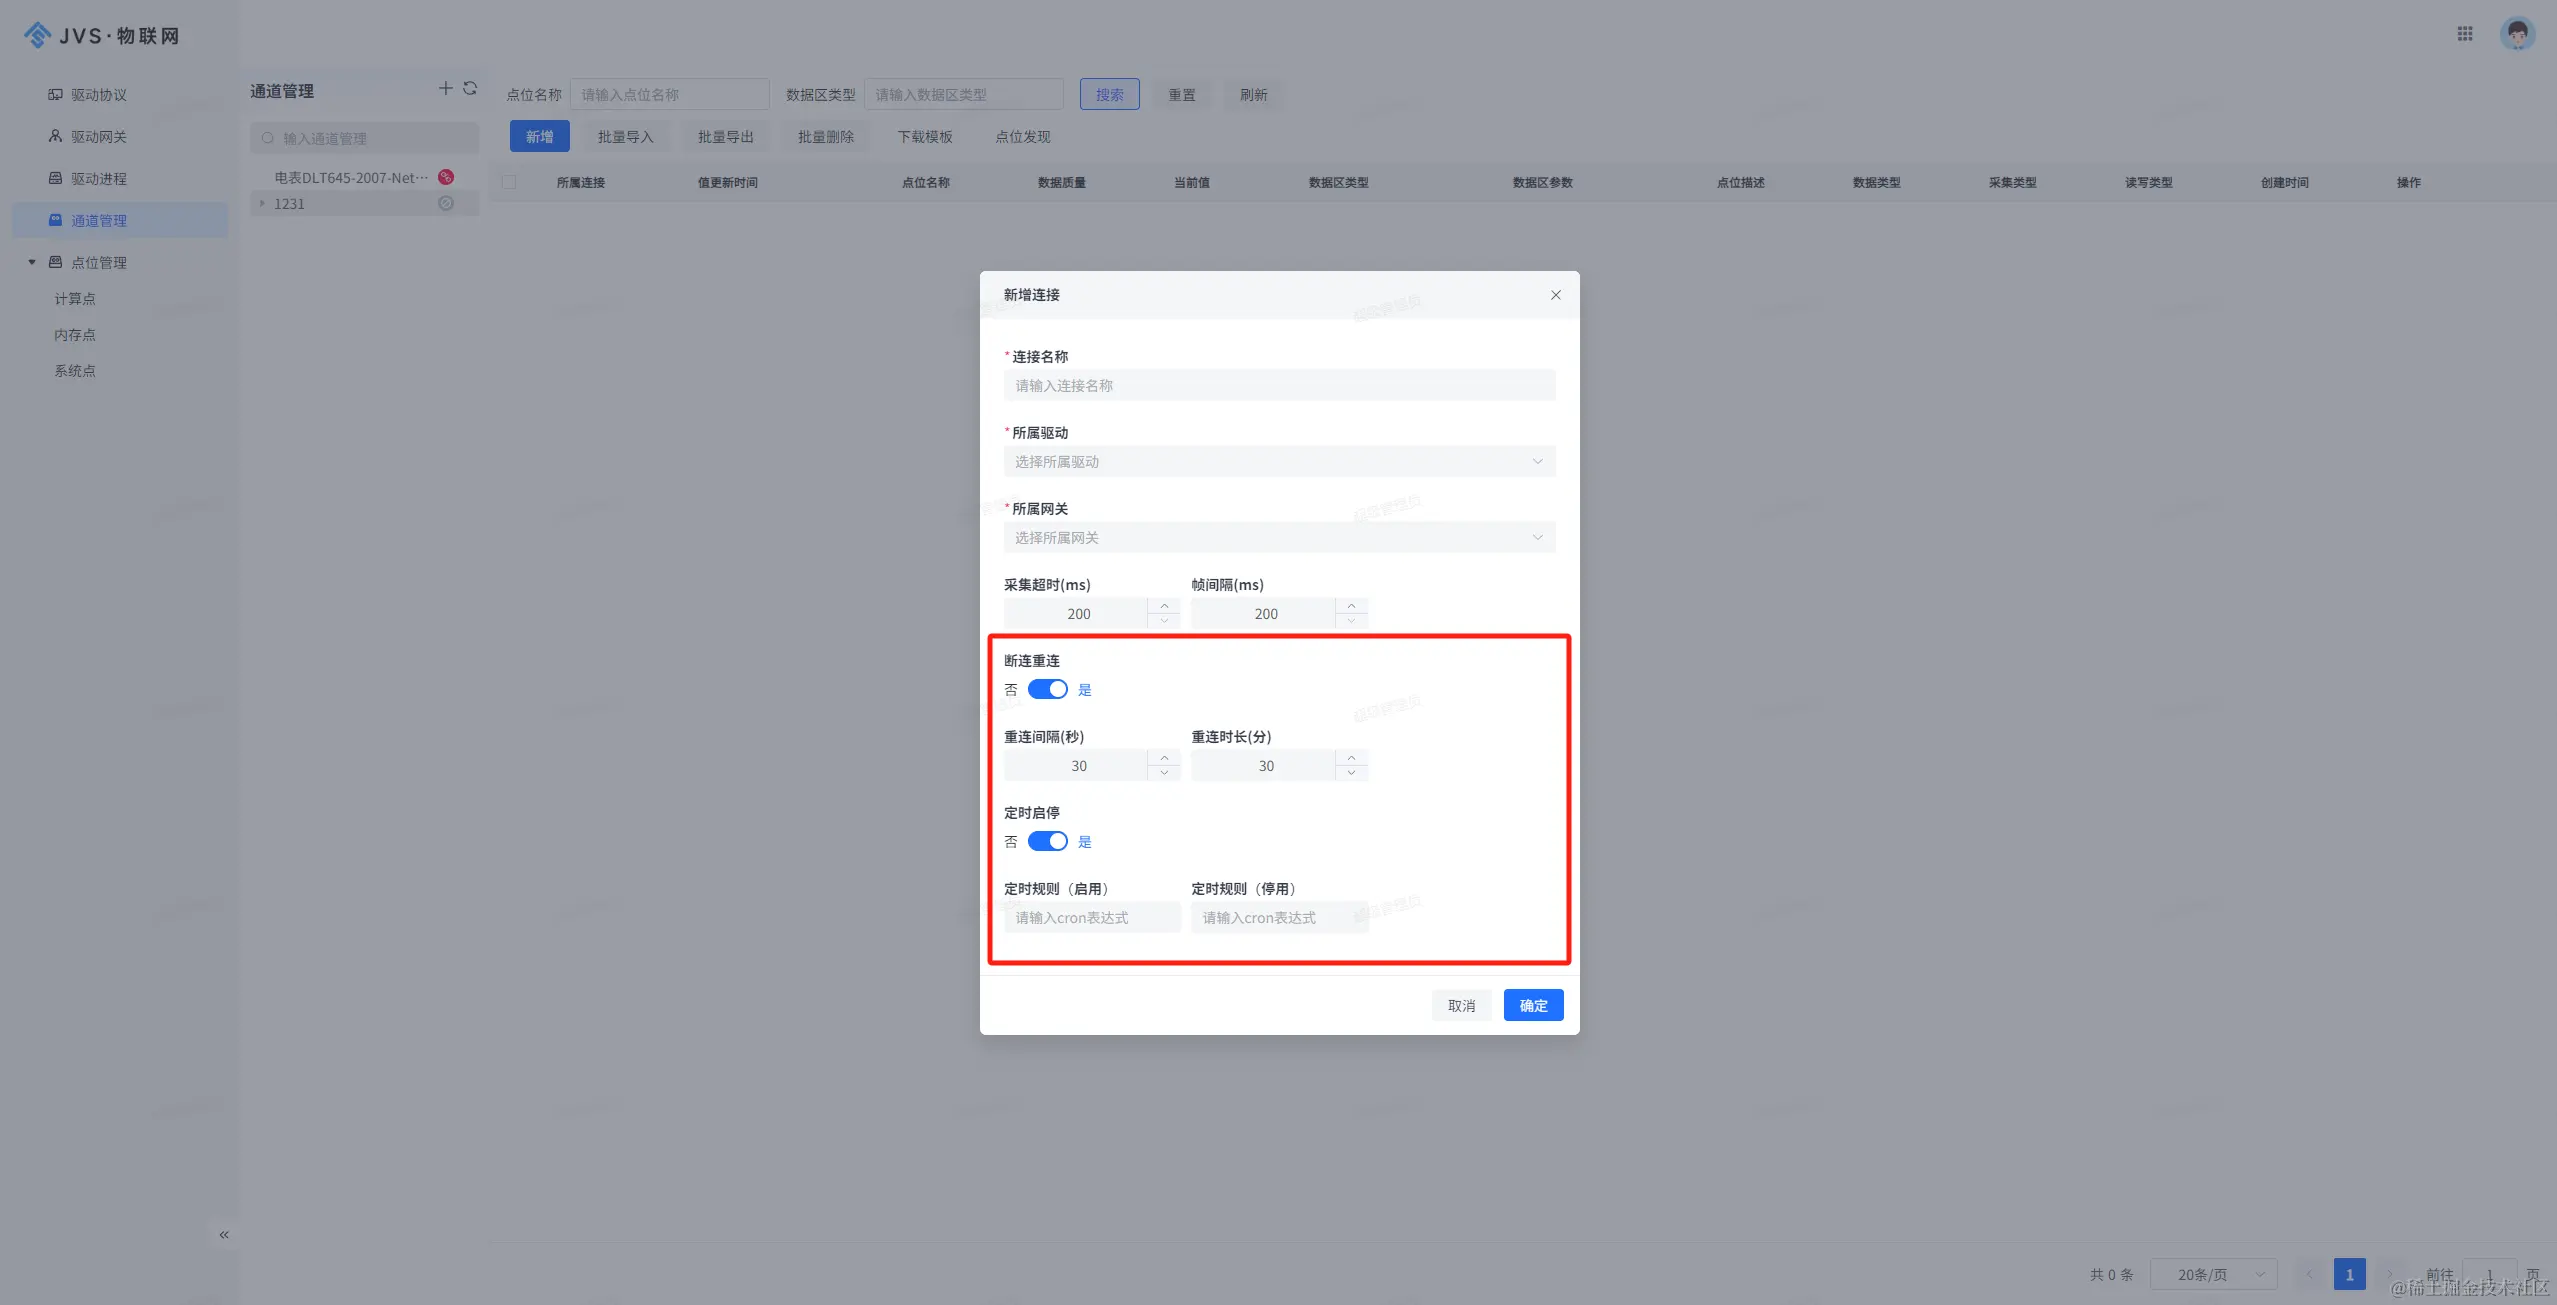Open the 所属网关 dropdown

point(1278,538)
